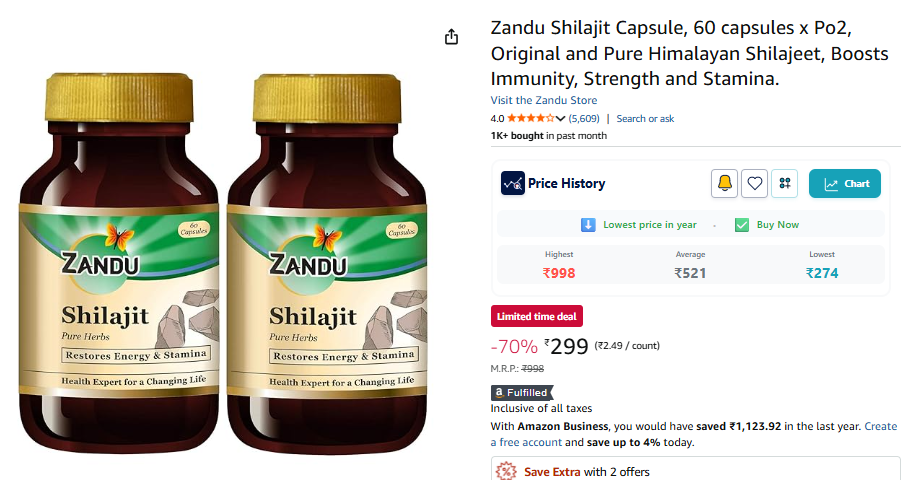Add to wishlist with heart icon

tap(754, 184)
